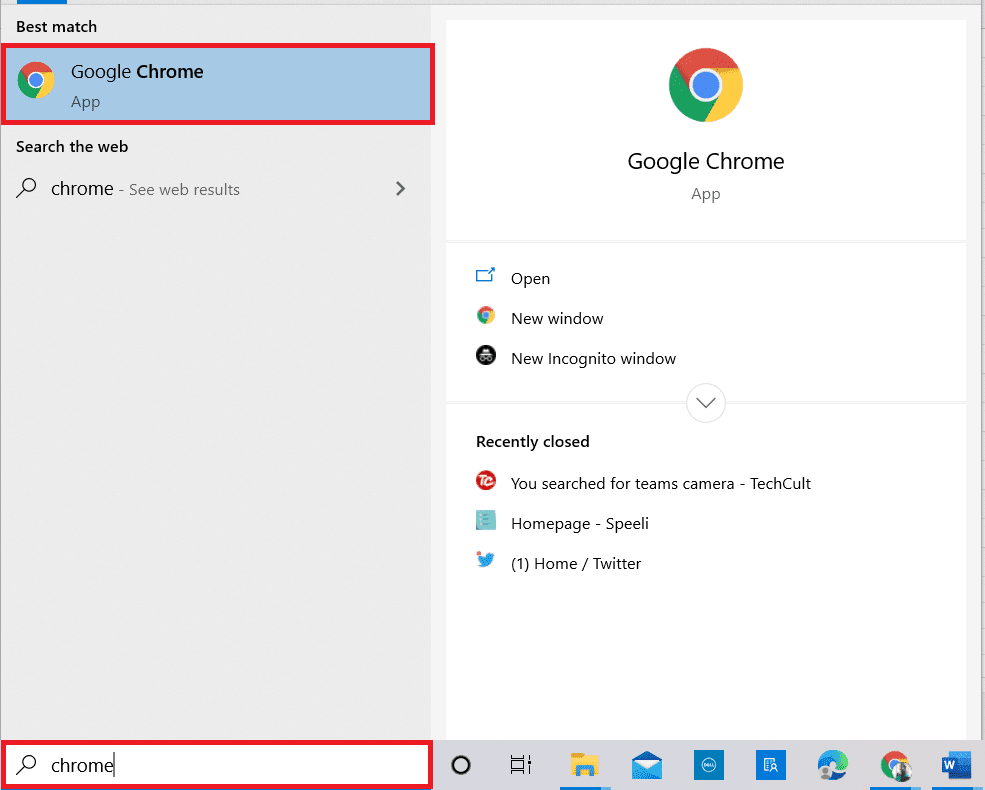Select Open for Google Chrome
Image resolution: width=985 pixels, height=790 pixels.
530,278
